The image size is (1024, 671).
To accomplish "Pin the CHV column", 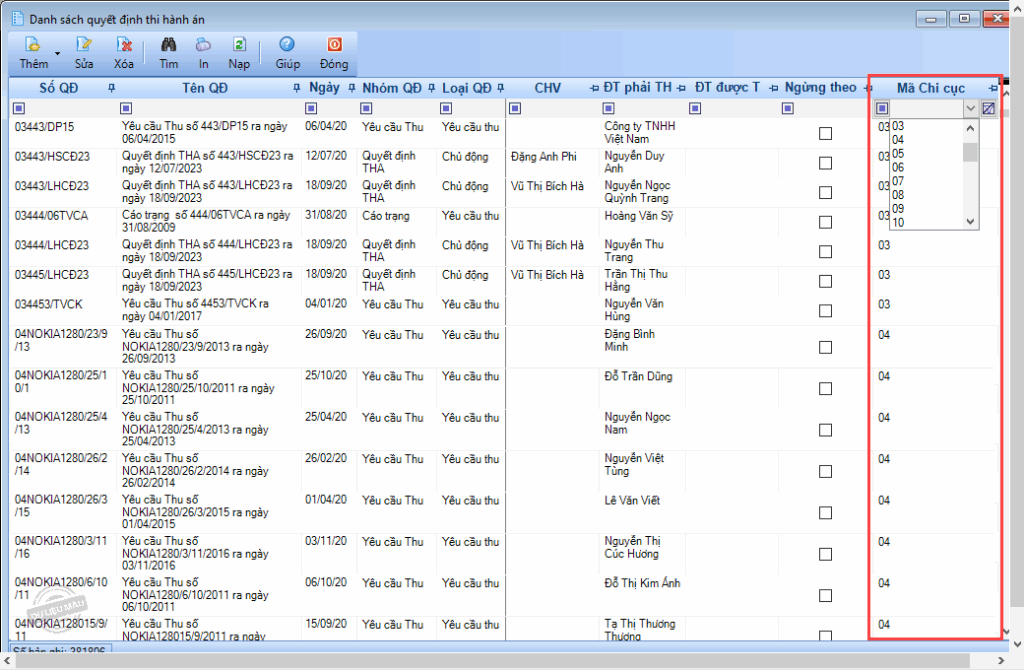I will point(594,88).
